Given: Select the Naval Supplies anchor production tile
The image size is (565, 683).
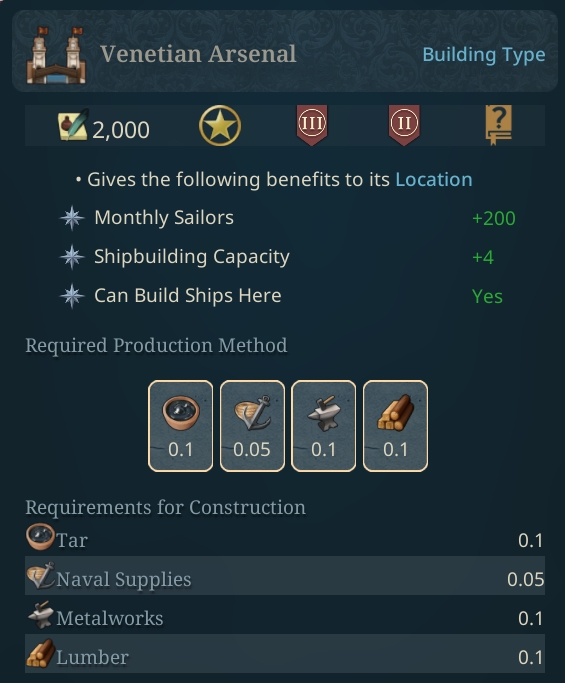Looking at the screenshot, I should coord(252,426).
